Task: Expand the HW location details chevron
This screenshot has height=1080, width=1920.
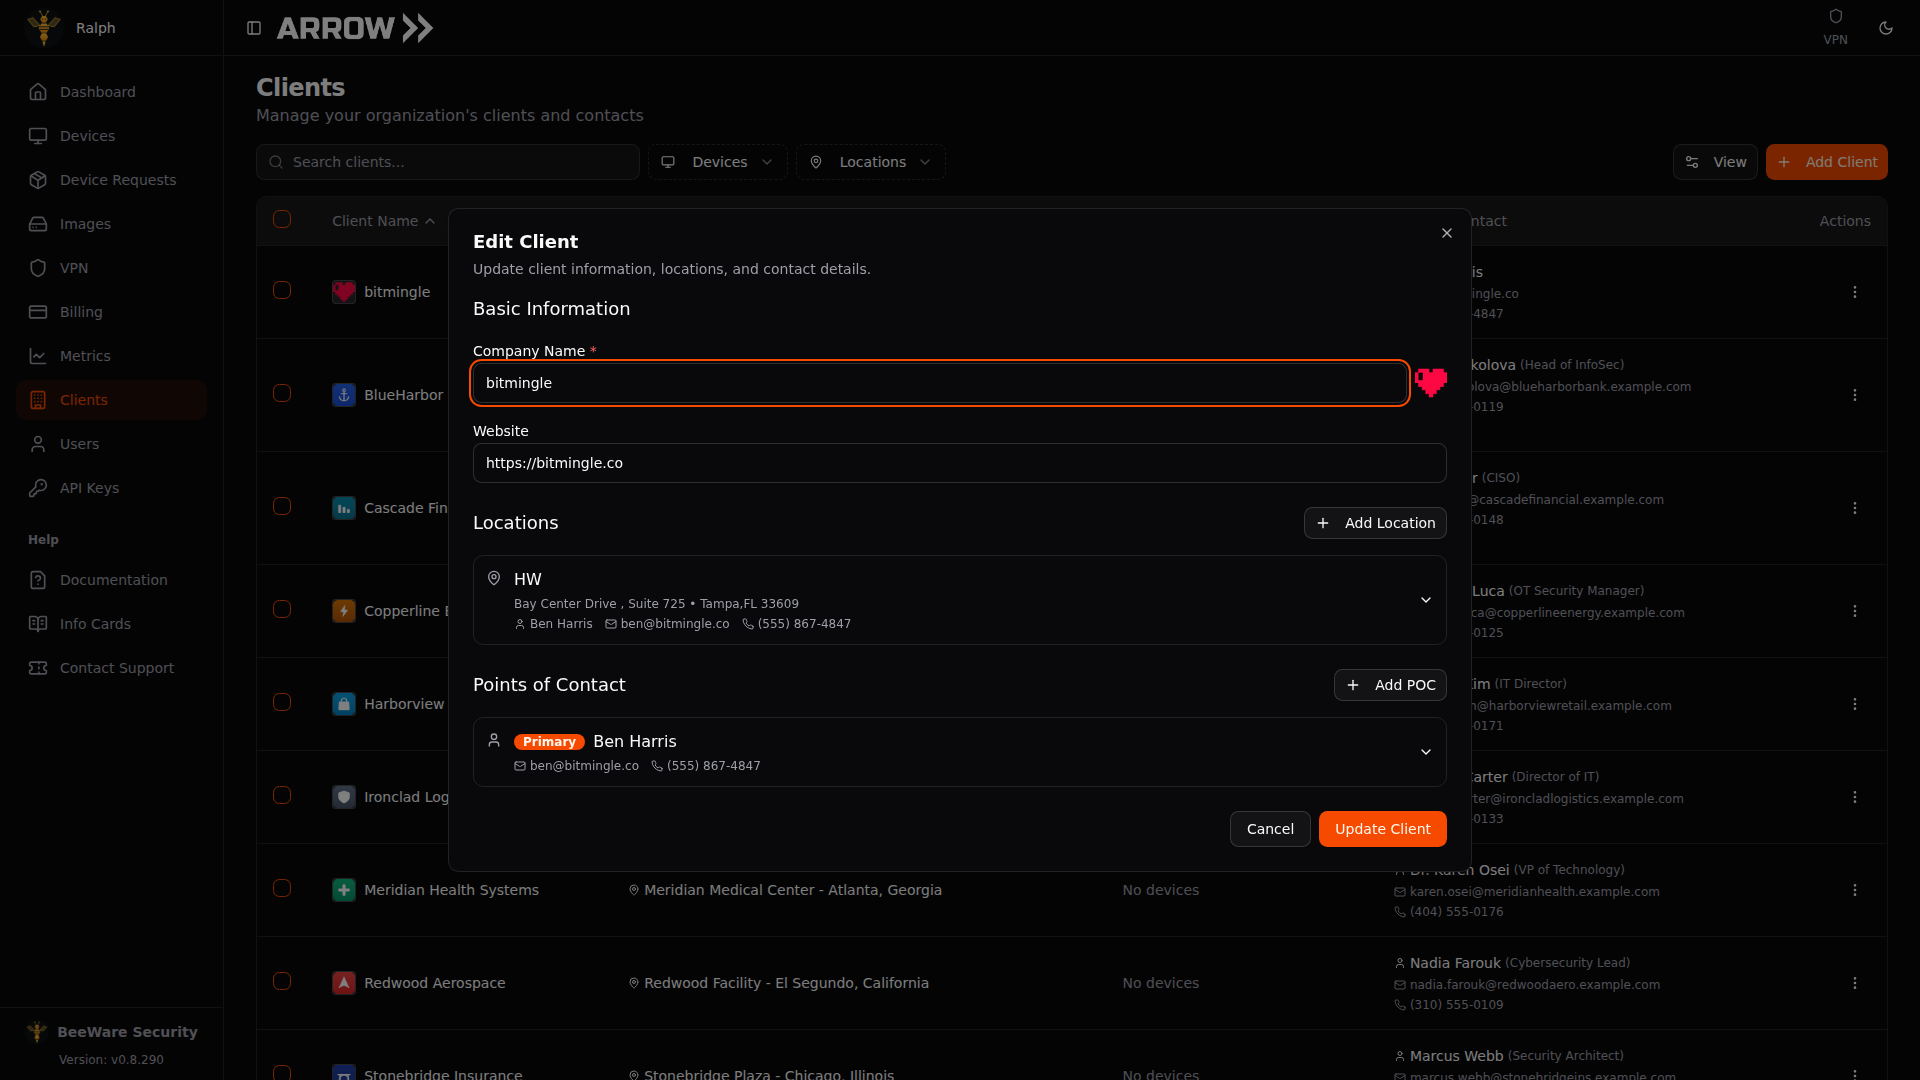Action: (x=1425, y=600)
